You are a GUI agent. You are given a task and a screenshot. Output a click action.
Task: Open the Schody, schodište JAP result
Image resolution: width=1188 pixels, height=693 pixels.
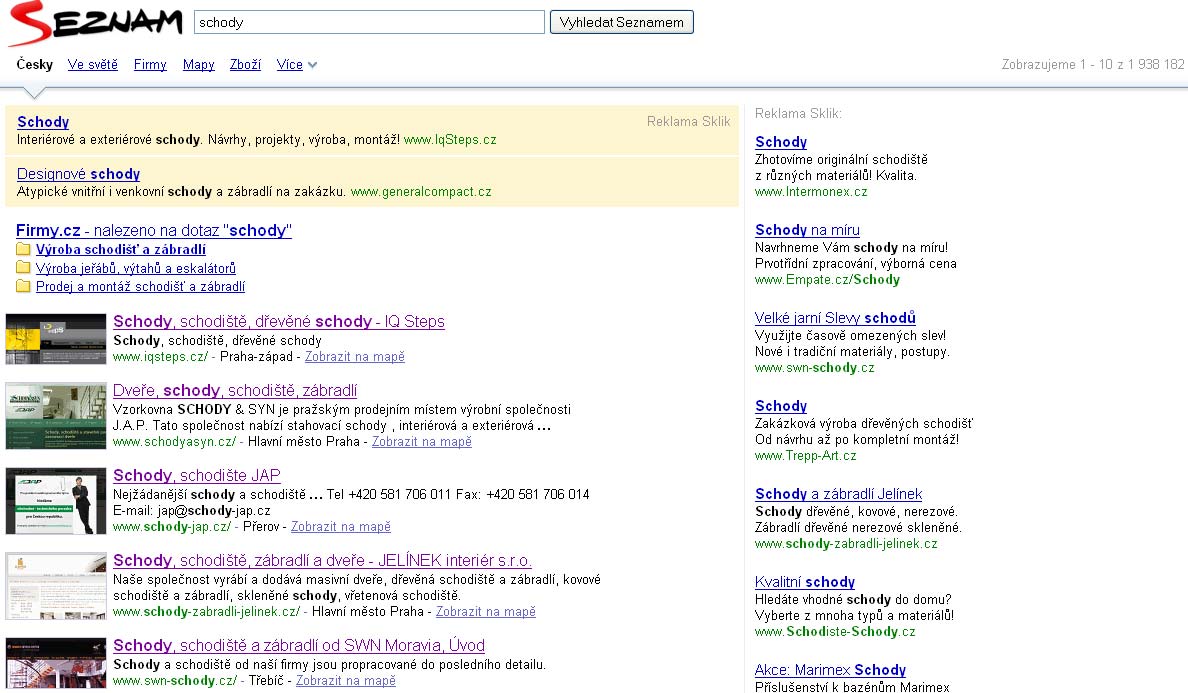(x=197, y=476)
